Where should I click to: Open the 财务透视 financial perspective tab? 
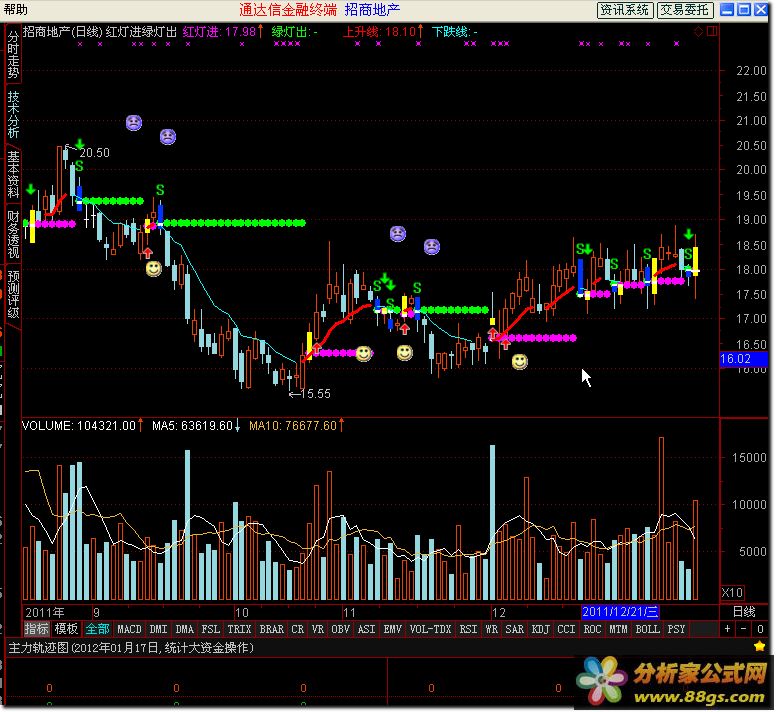tap(13, 234)
